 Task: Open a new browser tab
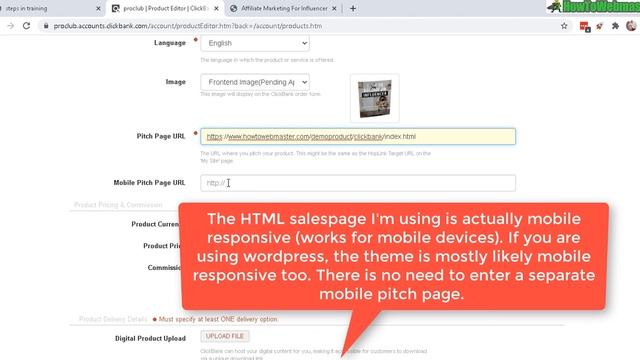pyautogui.click(x=353, y=8)
